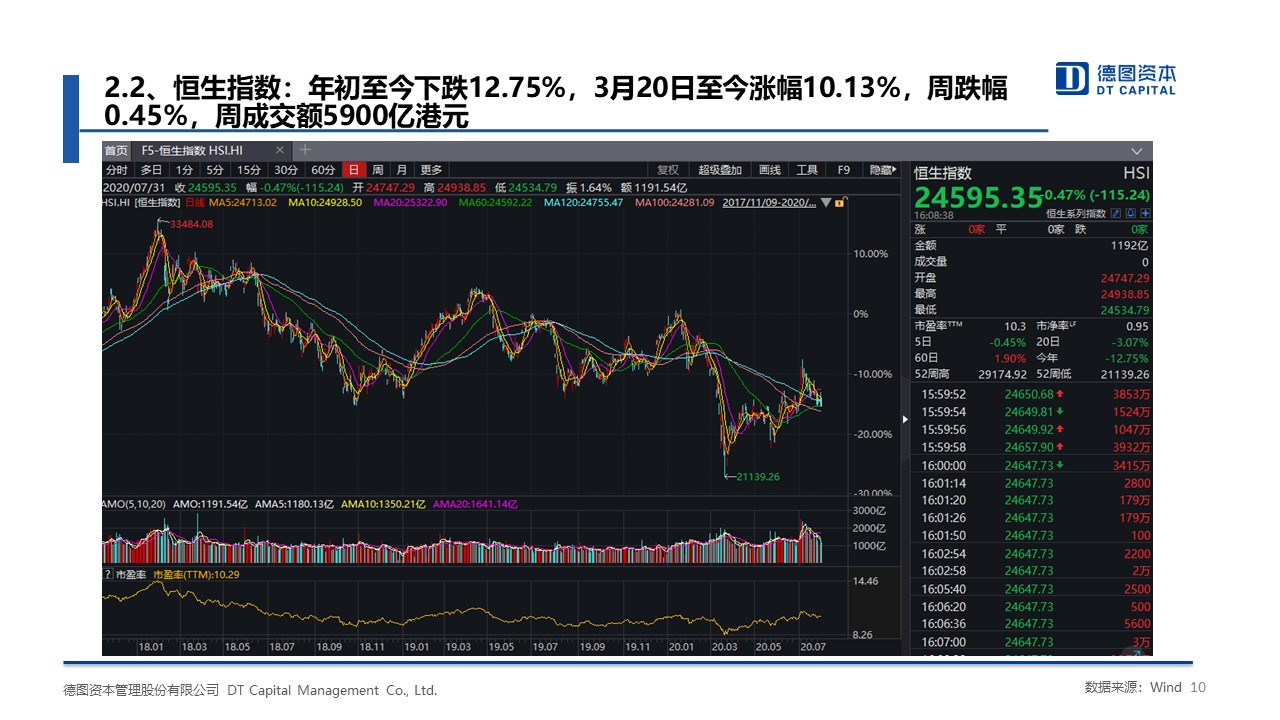Click the 恒生指数 title in quote panel

pos(943,173)
